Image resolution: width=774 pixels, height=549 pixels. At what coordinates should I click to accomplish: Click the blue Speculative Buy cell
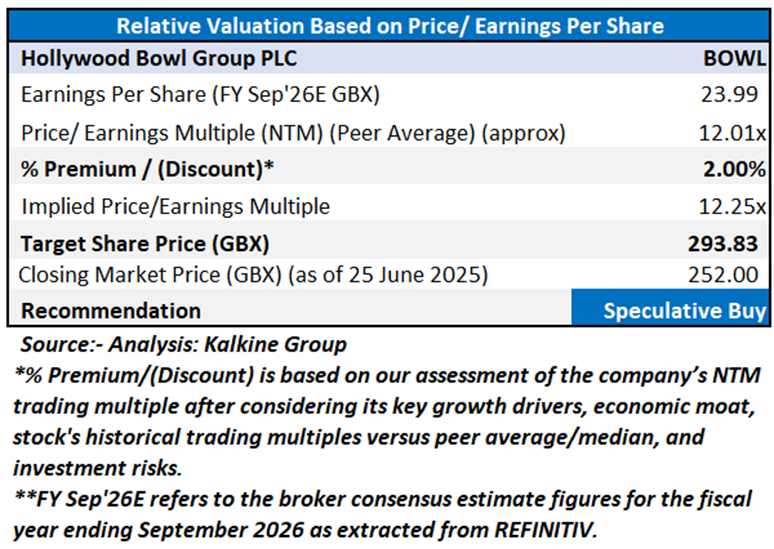coord(670,309)
